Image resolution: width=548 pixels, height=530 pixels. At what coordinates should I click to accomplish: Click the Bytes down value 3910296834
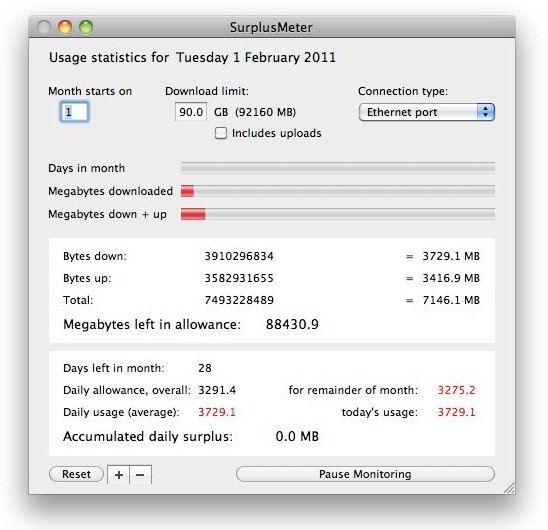[x=239, y=256]
